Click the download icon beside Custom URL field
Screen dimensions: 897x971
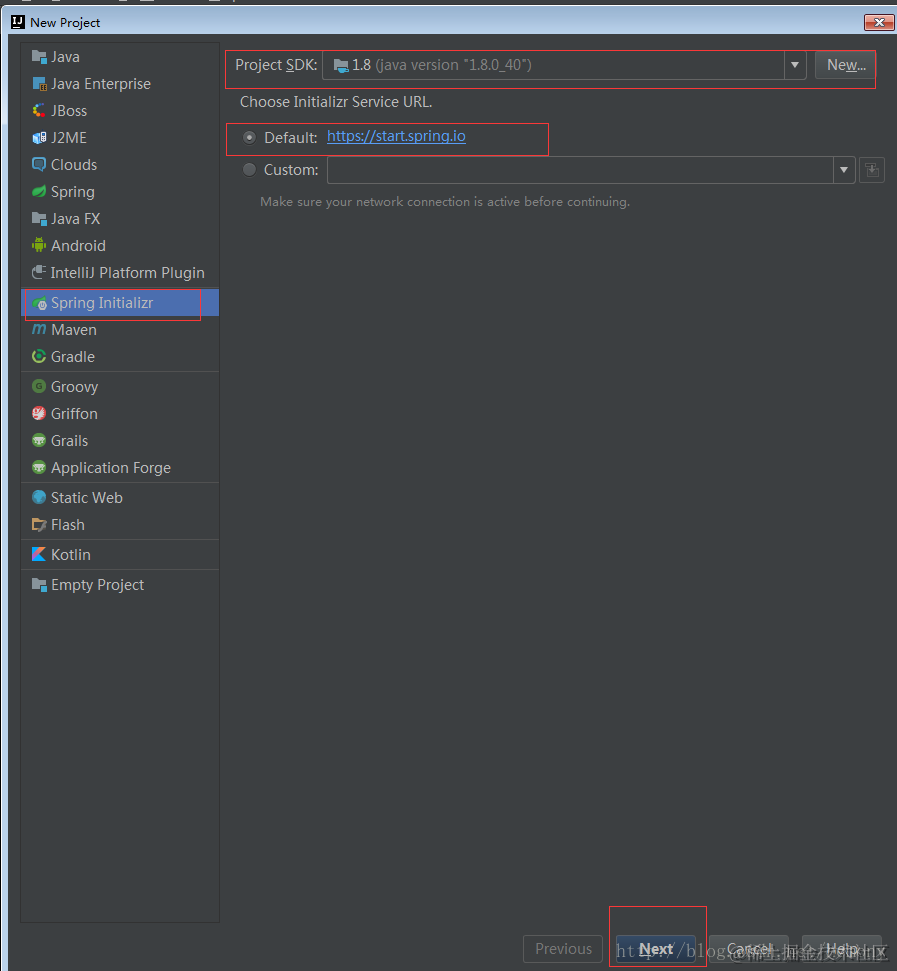pyautogui.click(x=872, y=170)
